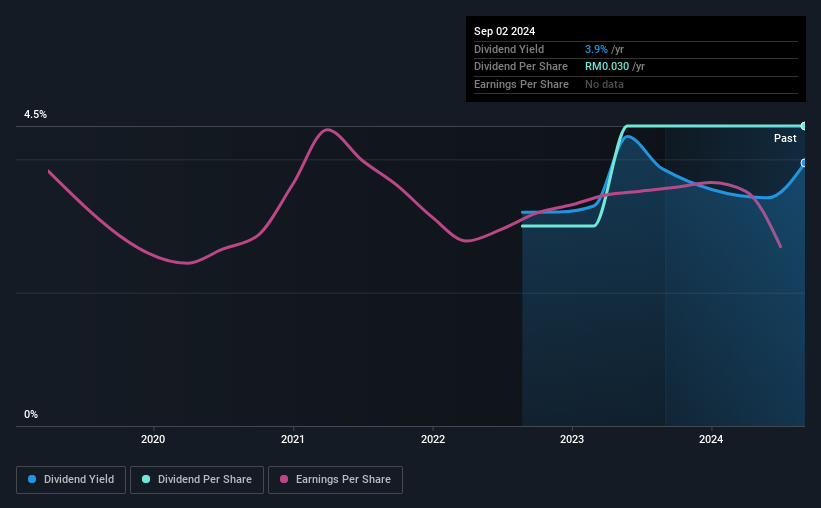Select the 2021 x-axis label
This screenshot has height=508, width=821.
click(293, 439)
